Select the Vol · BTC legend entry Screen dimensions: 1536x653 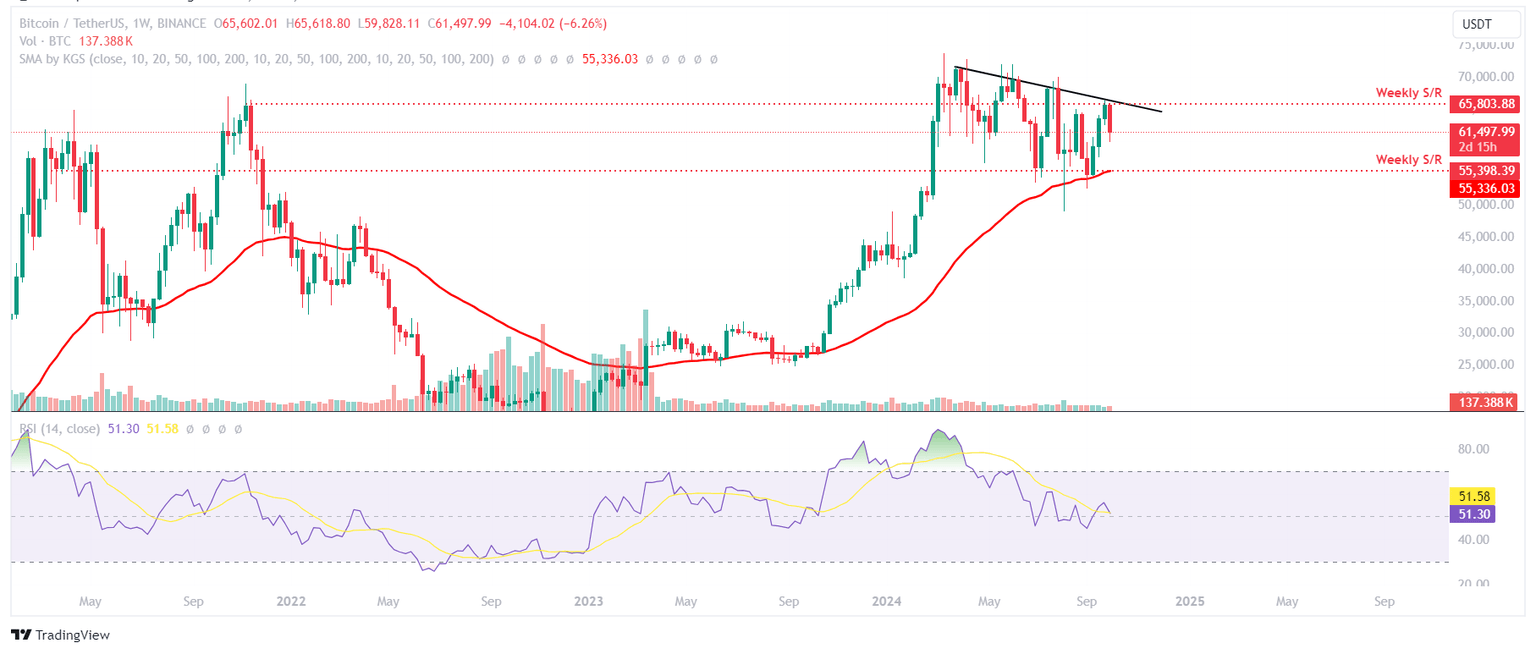point(45,42)
